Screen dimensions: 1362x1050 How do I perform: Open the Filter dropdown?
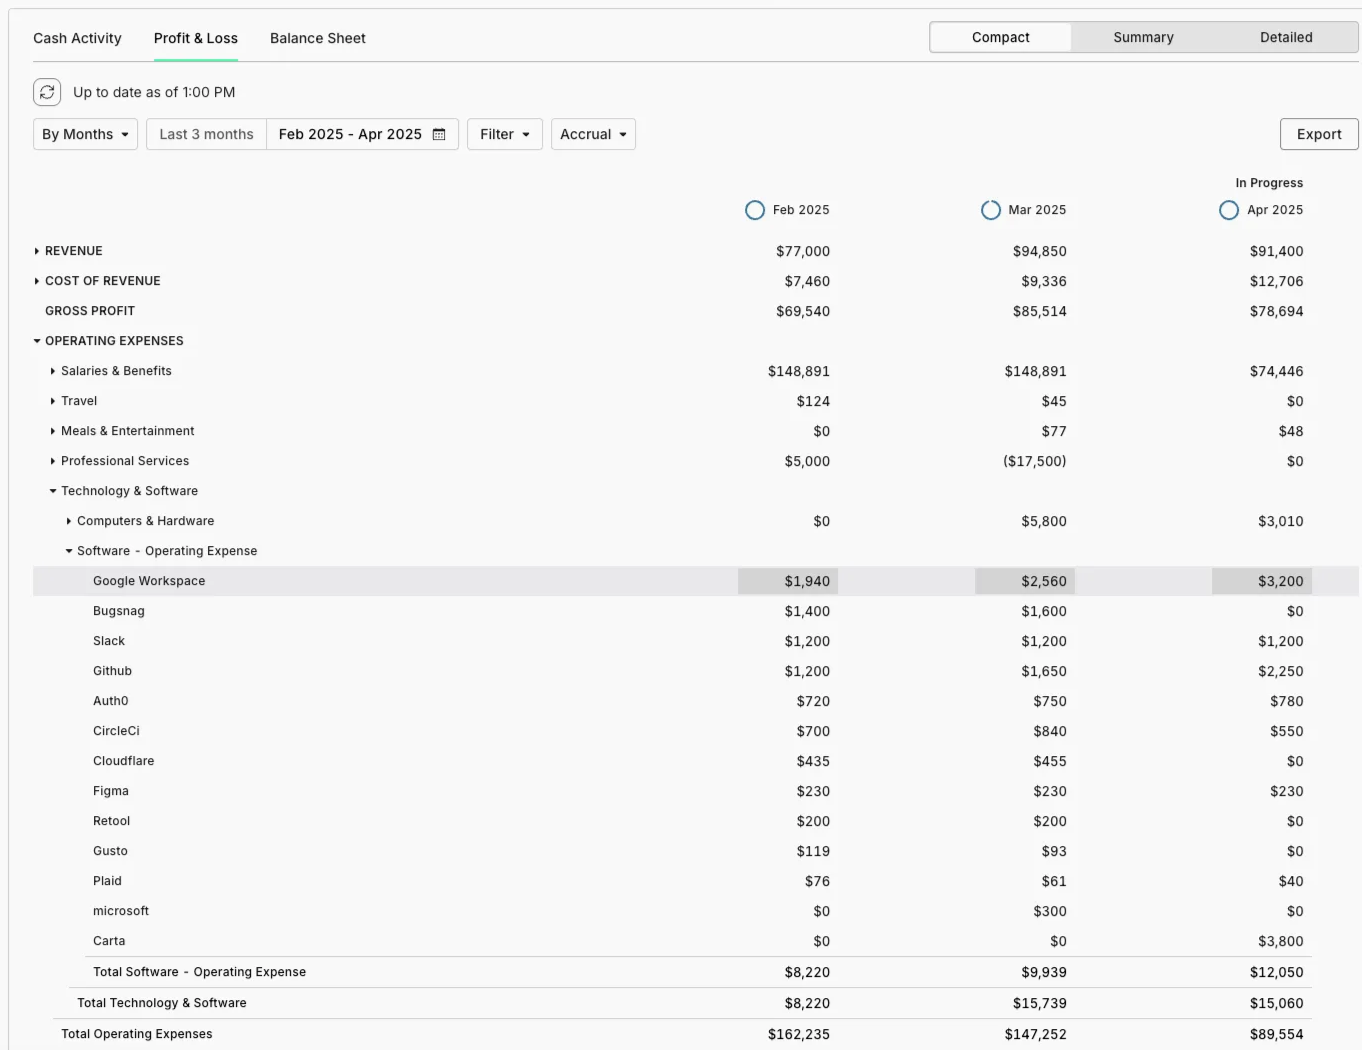pyautogui.click(x=505, y=134)
